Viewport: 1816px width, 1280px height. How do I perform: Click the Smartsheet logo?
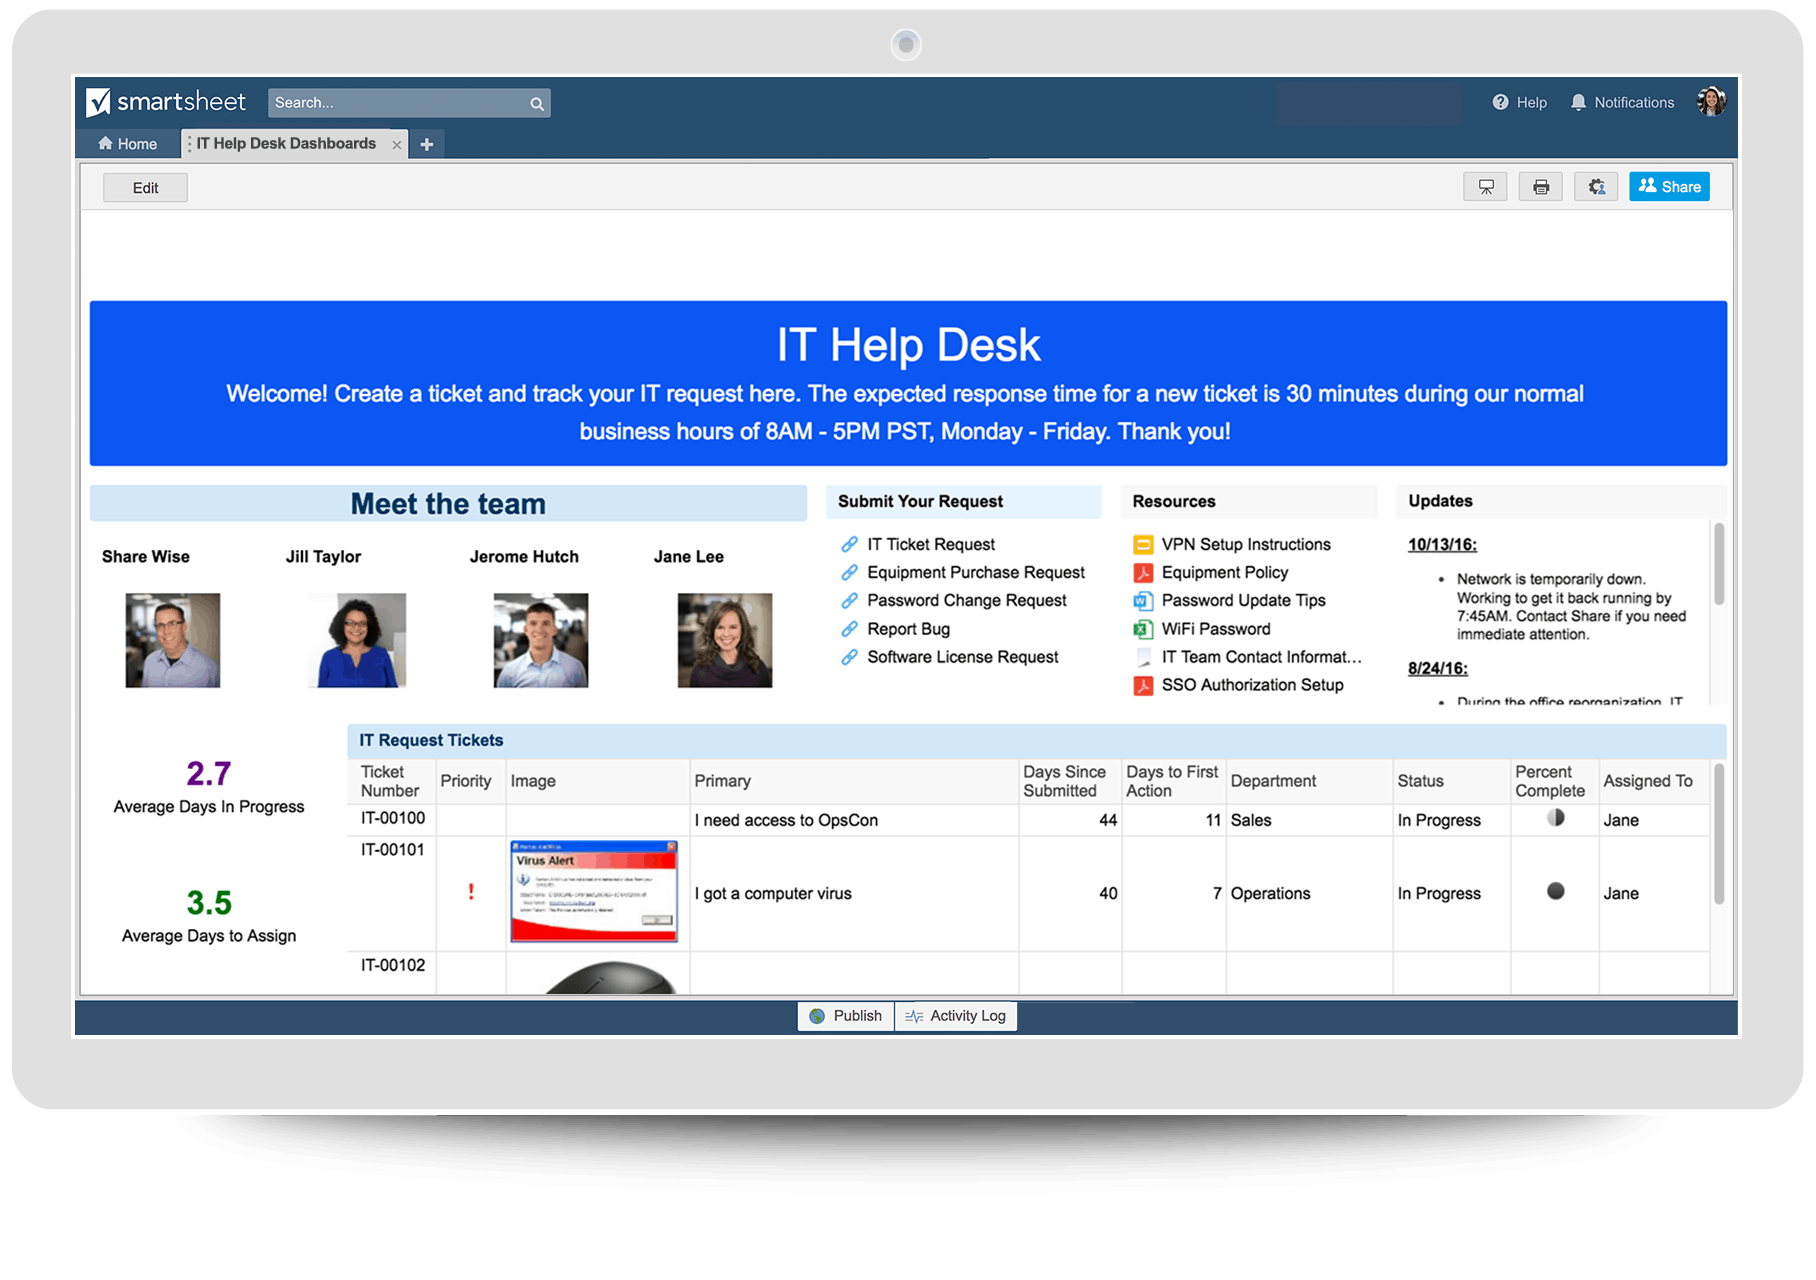[x=166, y=102]
